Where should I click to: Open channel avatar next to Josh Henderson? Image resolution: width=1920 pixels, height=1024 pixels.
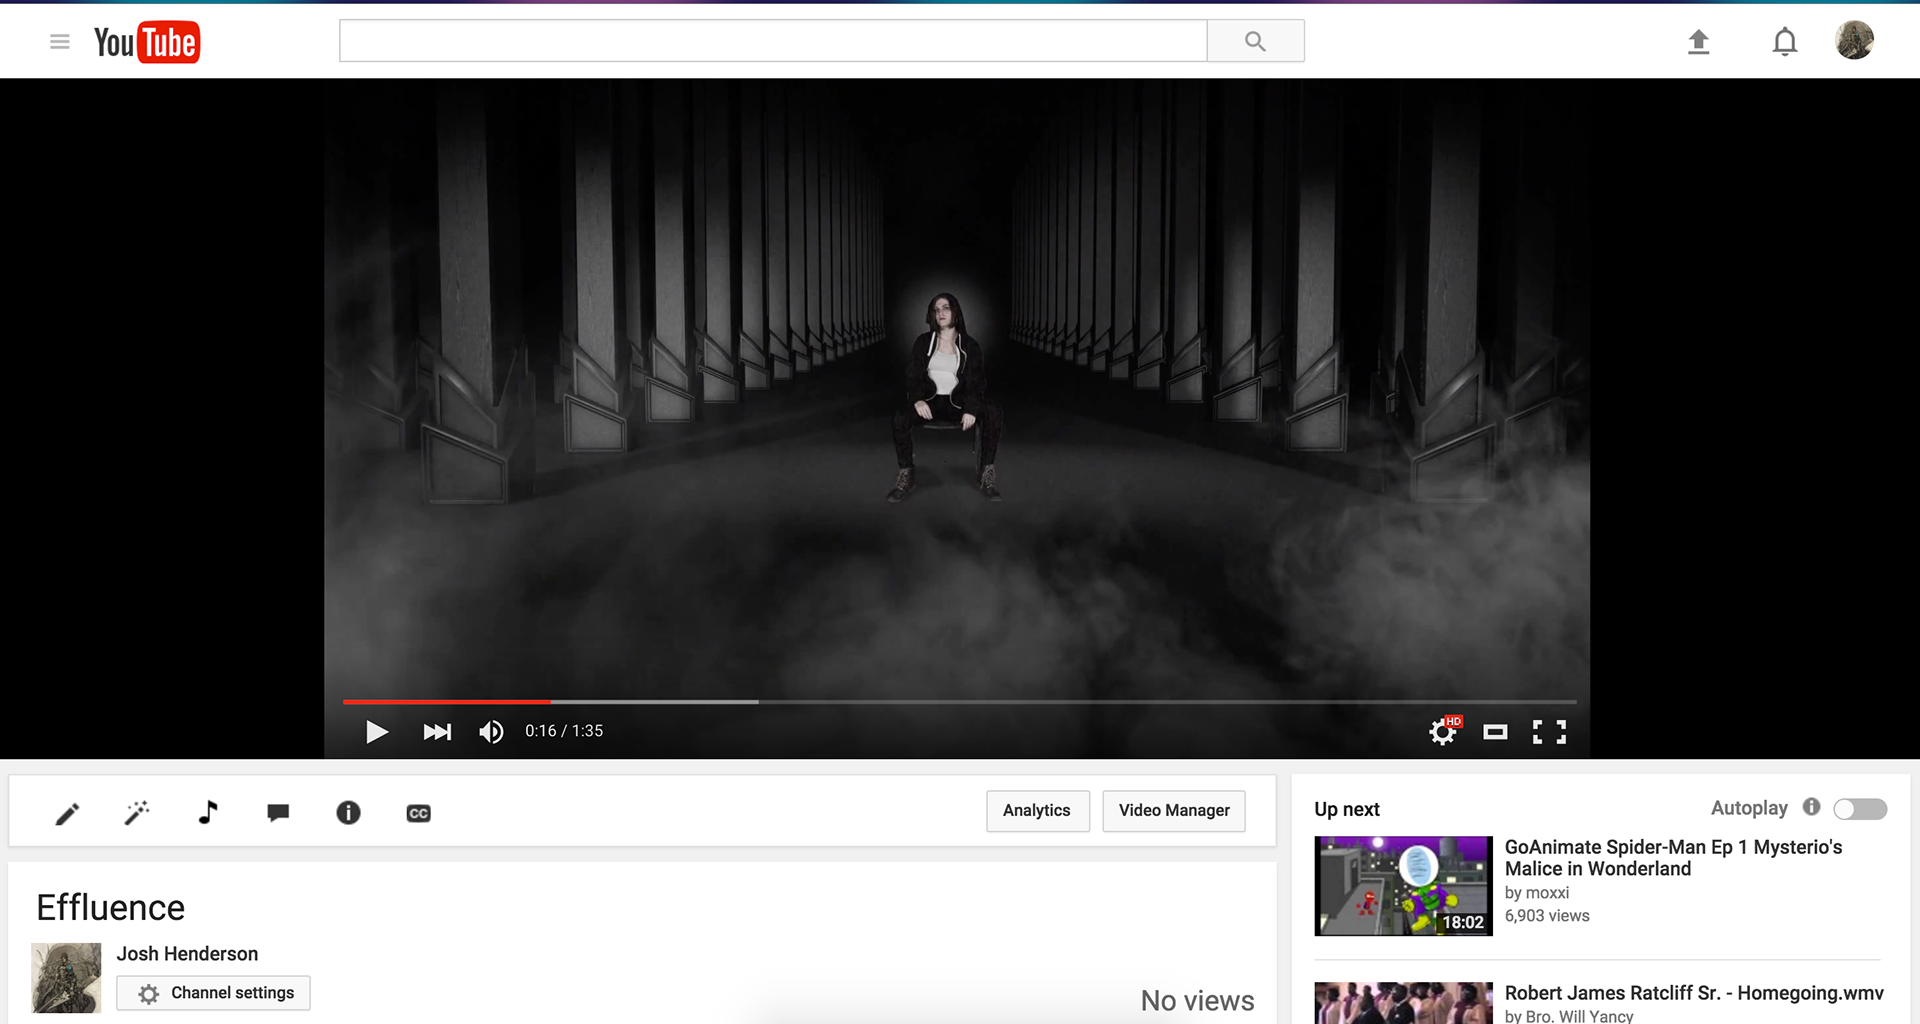pos(66,978)
